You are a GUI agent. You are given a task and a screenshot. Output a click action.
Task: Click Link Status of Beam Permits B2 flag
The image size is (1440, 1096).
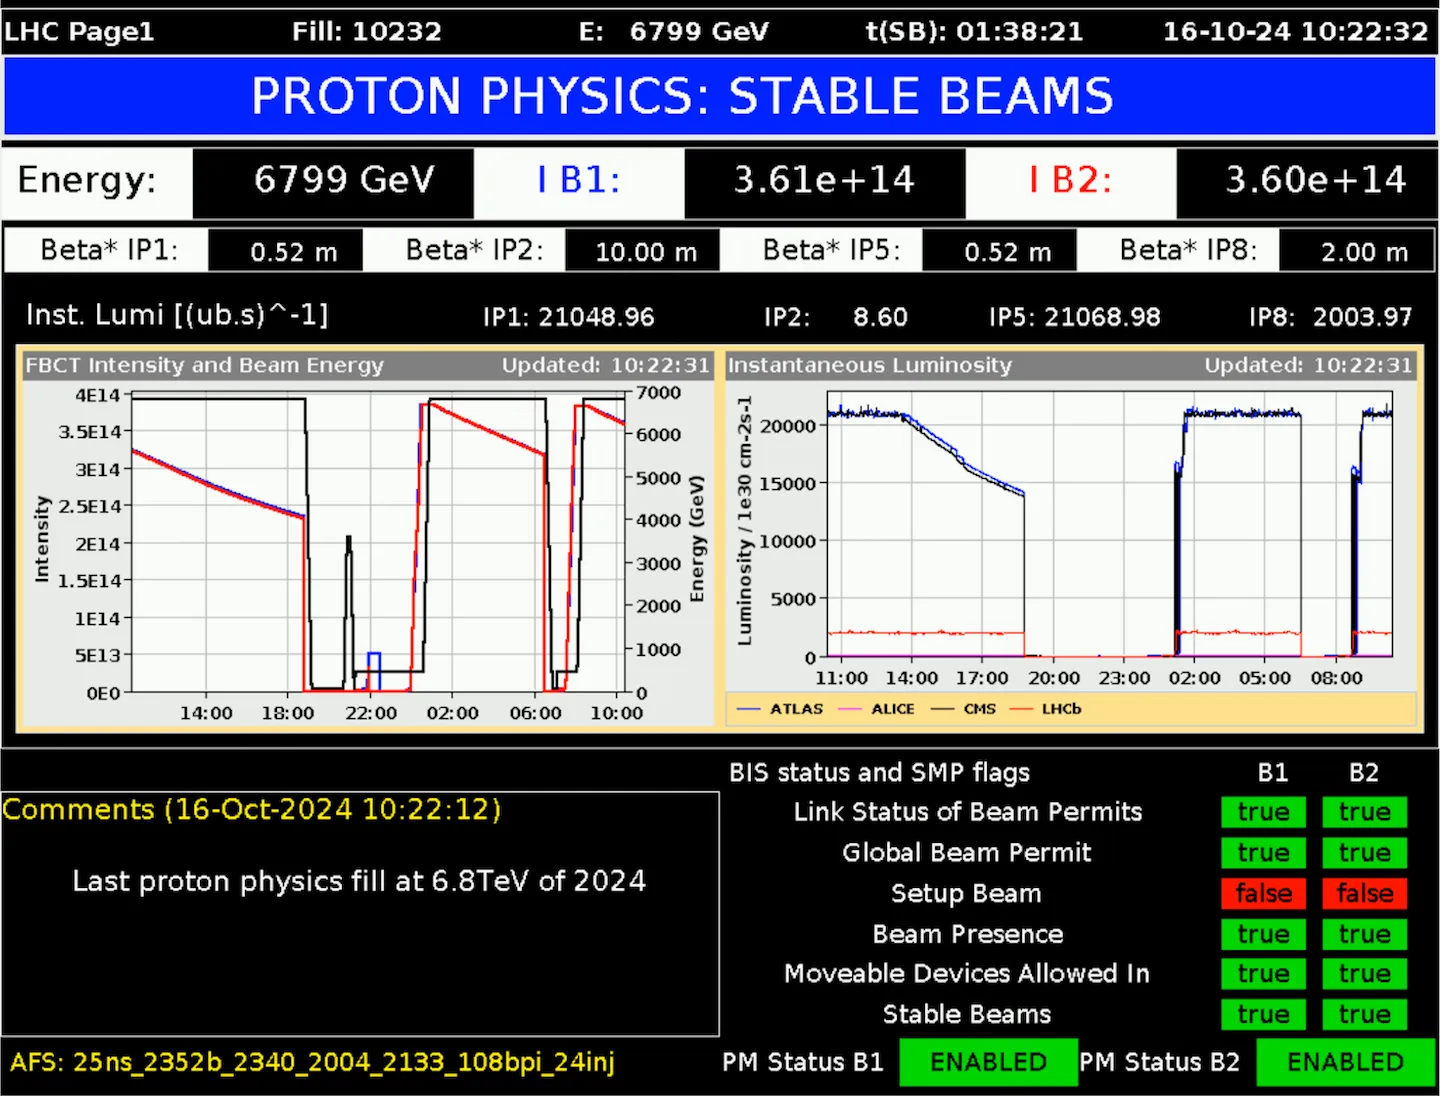point(1364,812)
